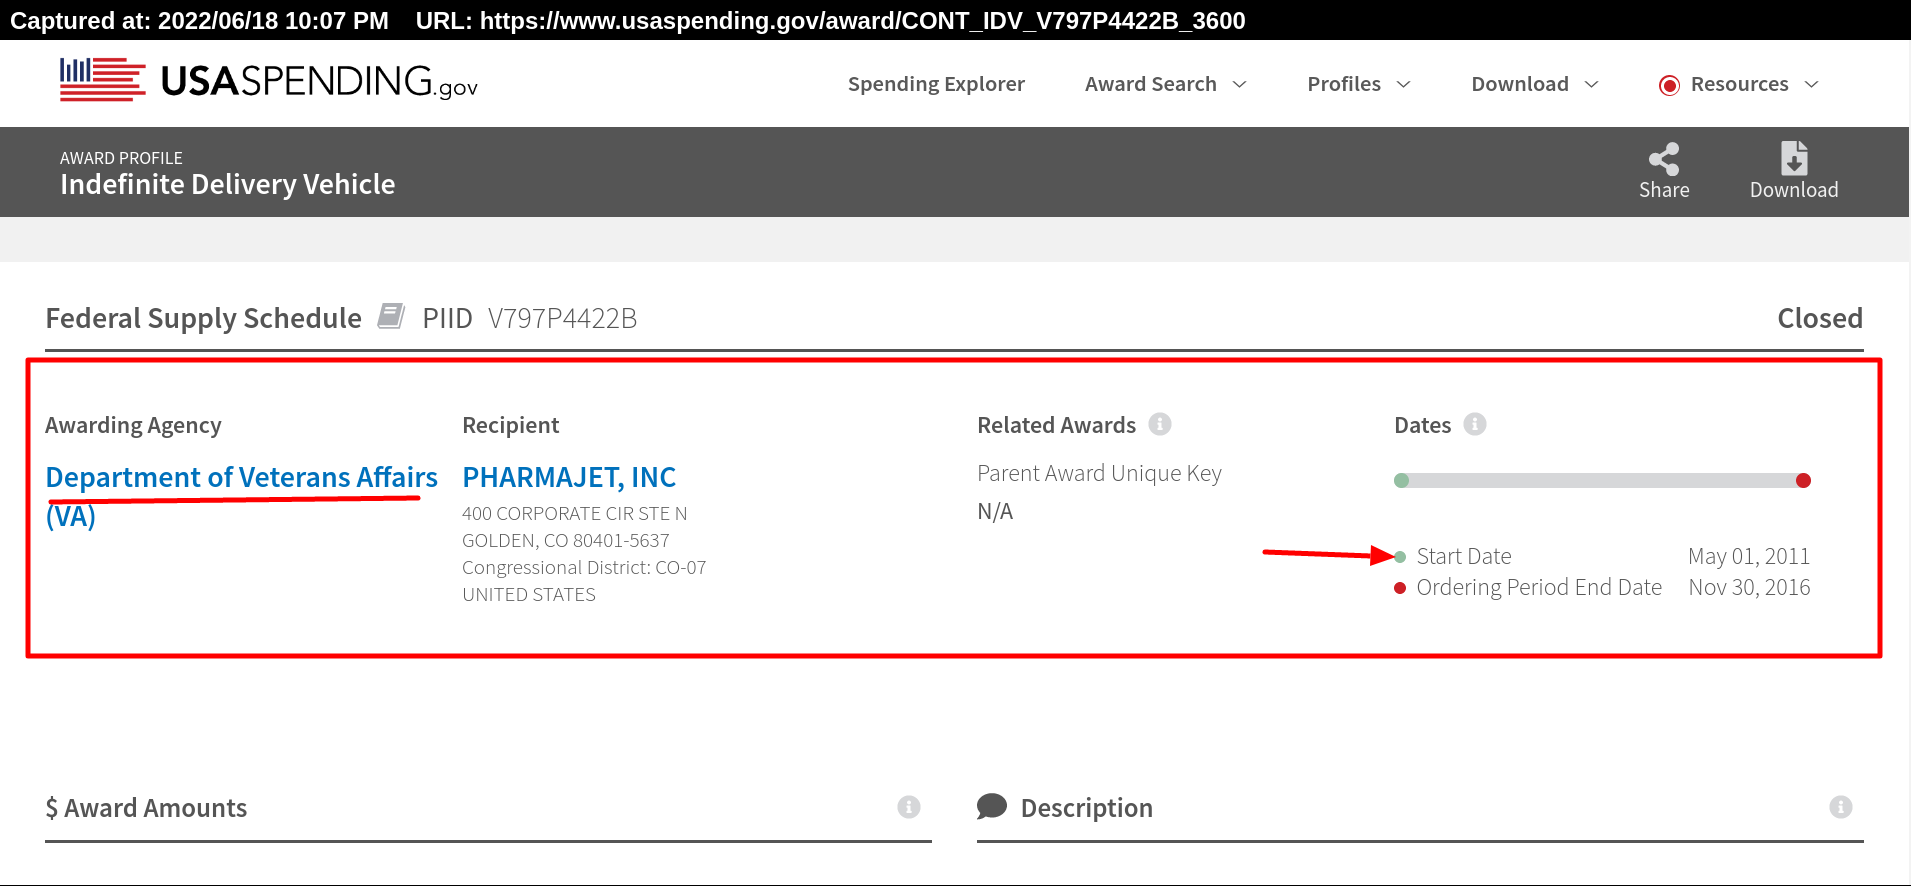
Task: Click the address line 400 CORPORATE CIR STE N
Action: pyautogui.click(x=574, y=513)
